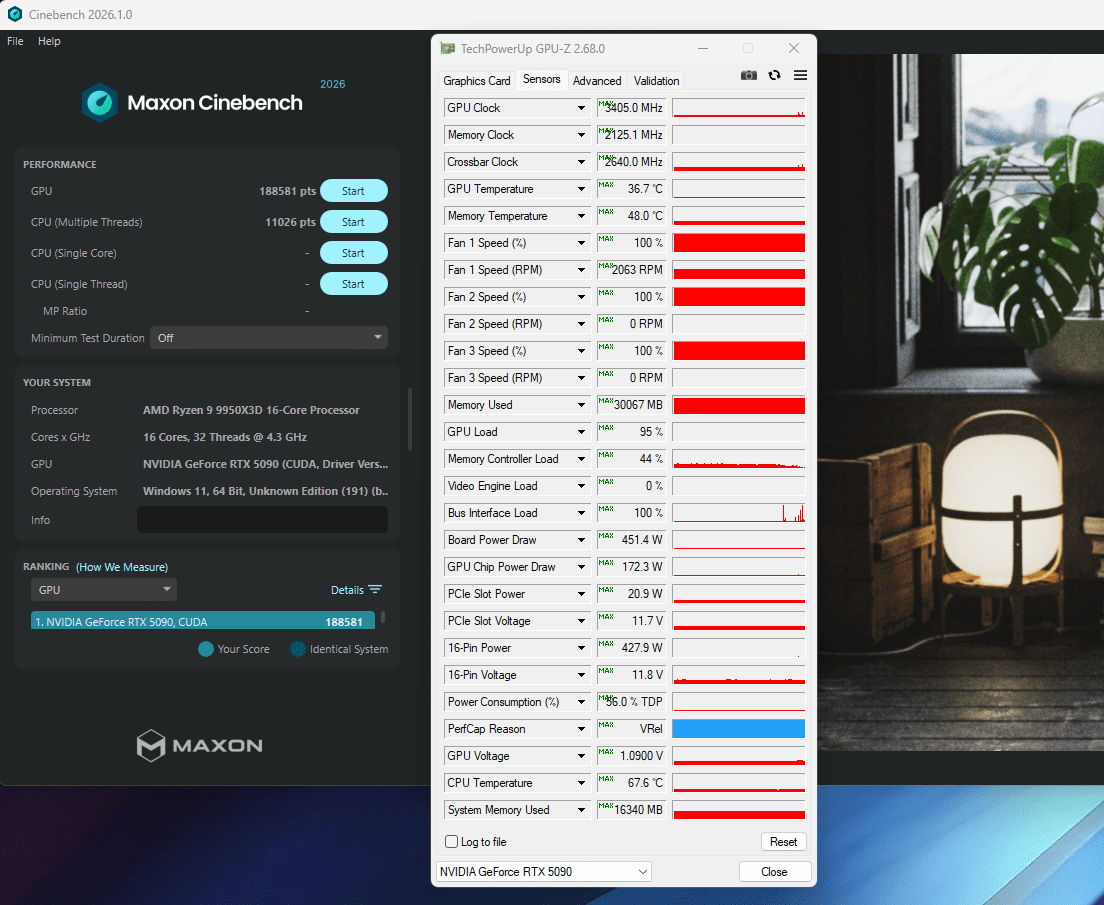This screenshot has height=905, width=1104.
Task: Click the Cinebench logo in title bar
Action: [x=14, y=14]
